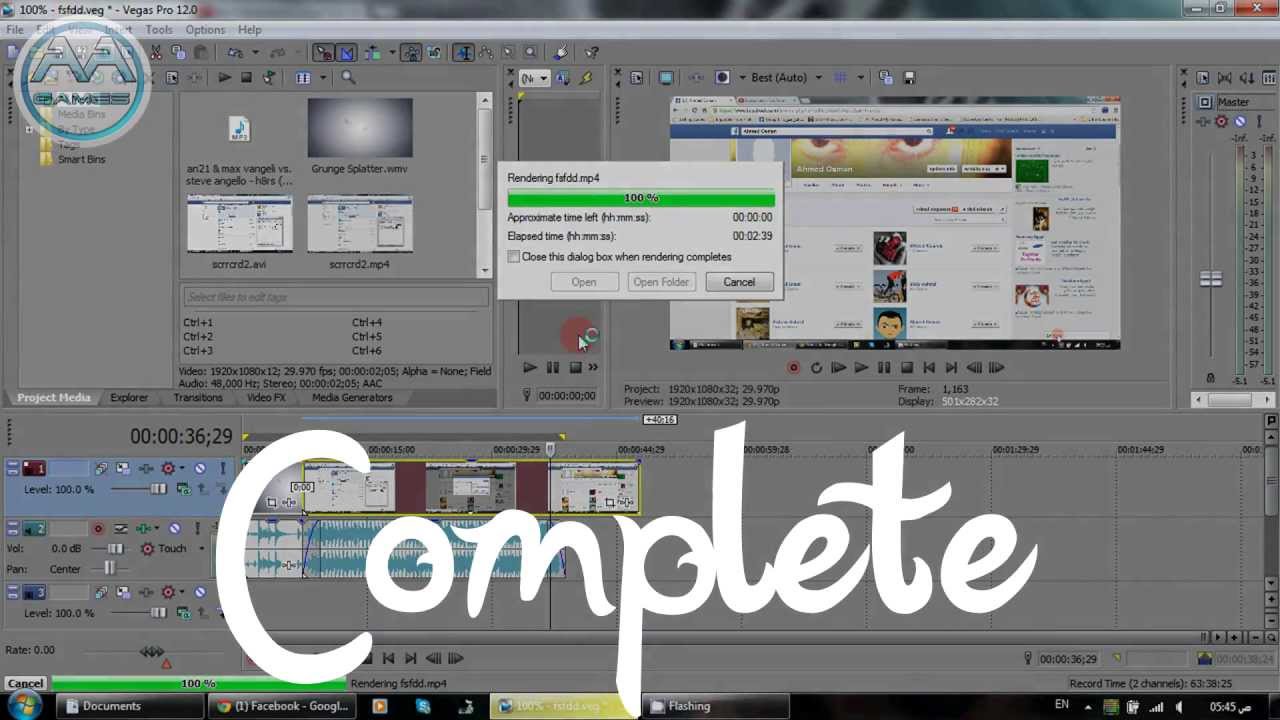Viewport: 1280px width, 720px height.
Task: Solo video track 1
Action: (222, 468)
